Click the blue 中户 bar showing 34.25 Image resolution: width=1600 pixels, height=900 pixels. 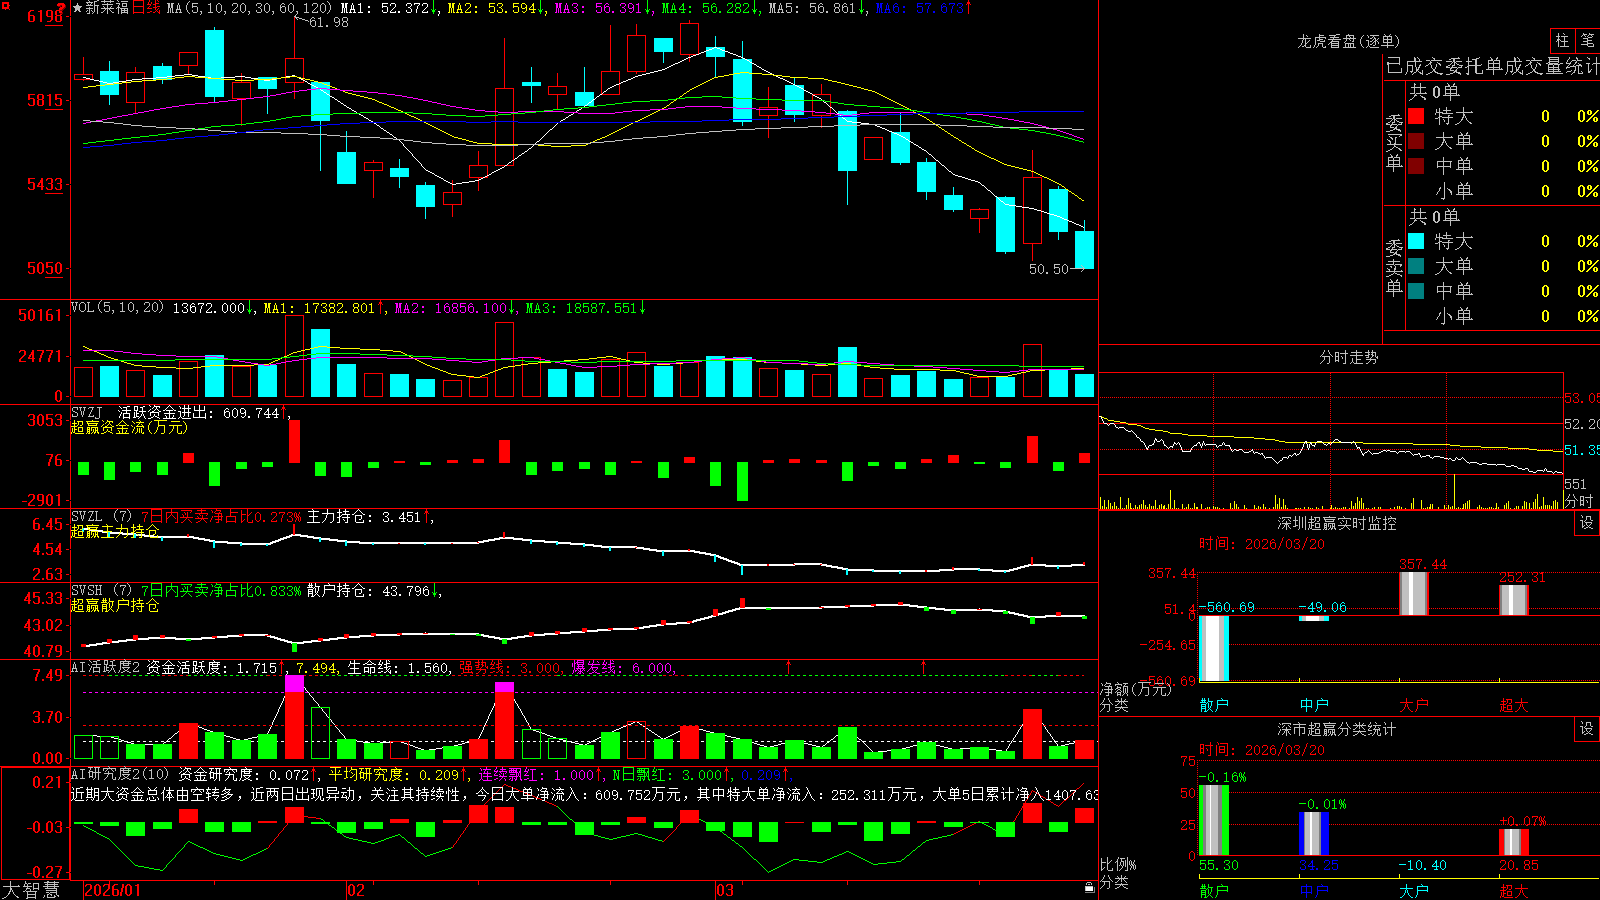point(1313,833)
